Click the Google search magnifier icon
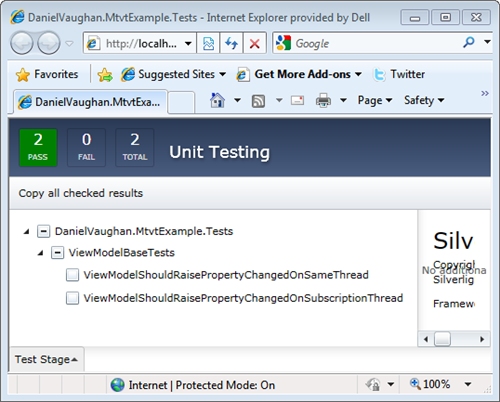The height and width of the screenshot is (402, 500). [x=469, y=42]
